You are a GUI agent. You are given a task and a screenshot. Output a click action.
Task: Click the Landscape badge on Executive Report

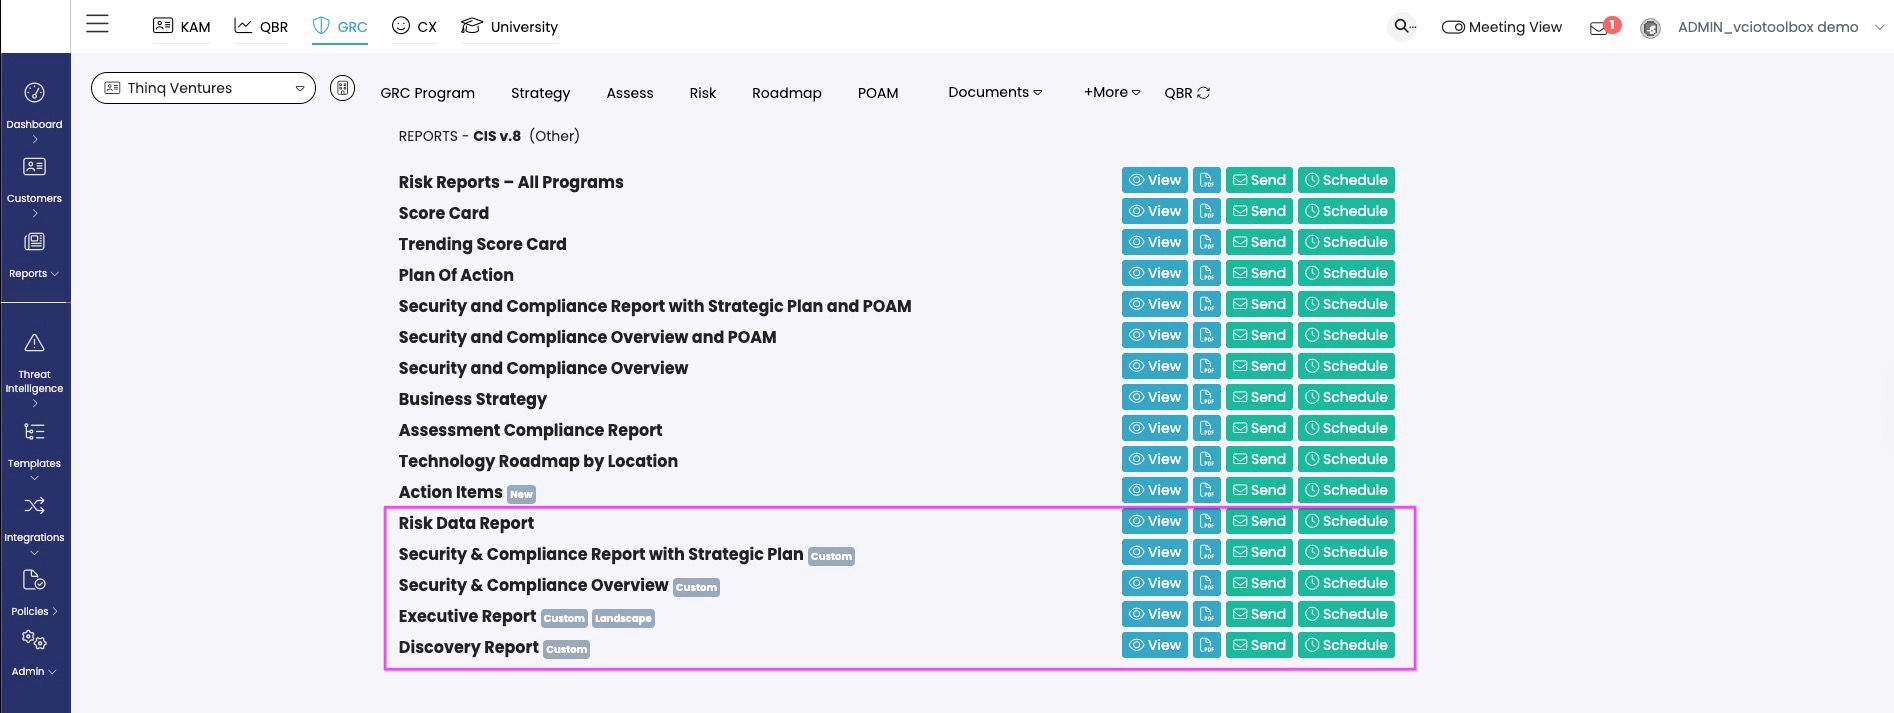click(623, 619)
